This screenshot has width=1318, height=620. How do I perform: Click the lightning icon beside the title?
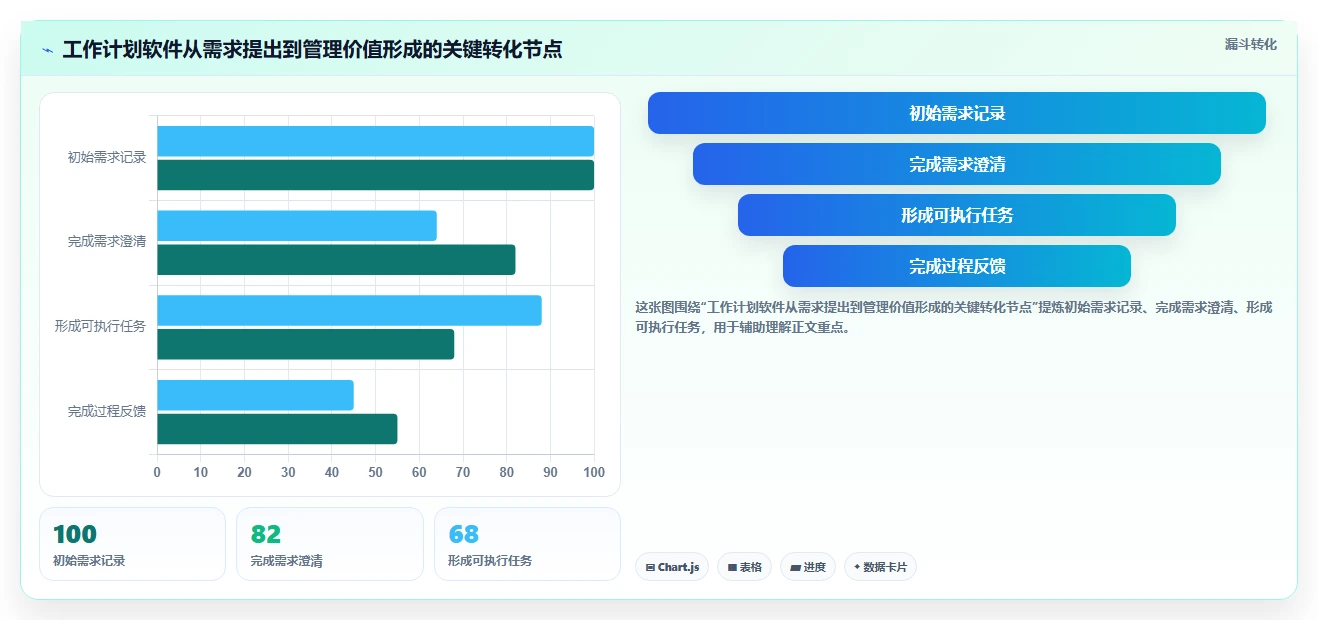(x=48, y=50)
